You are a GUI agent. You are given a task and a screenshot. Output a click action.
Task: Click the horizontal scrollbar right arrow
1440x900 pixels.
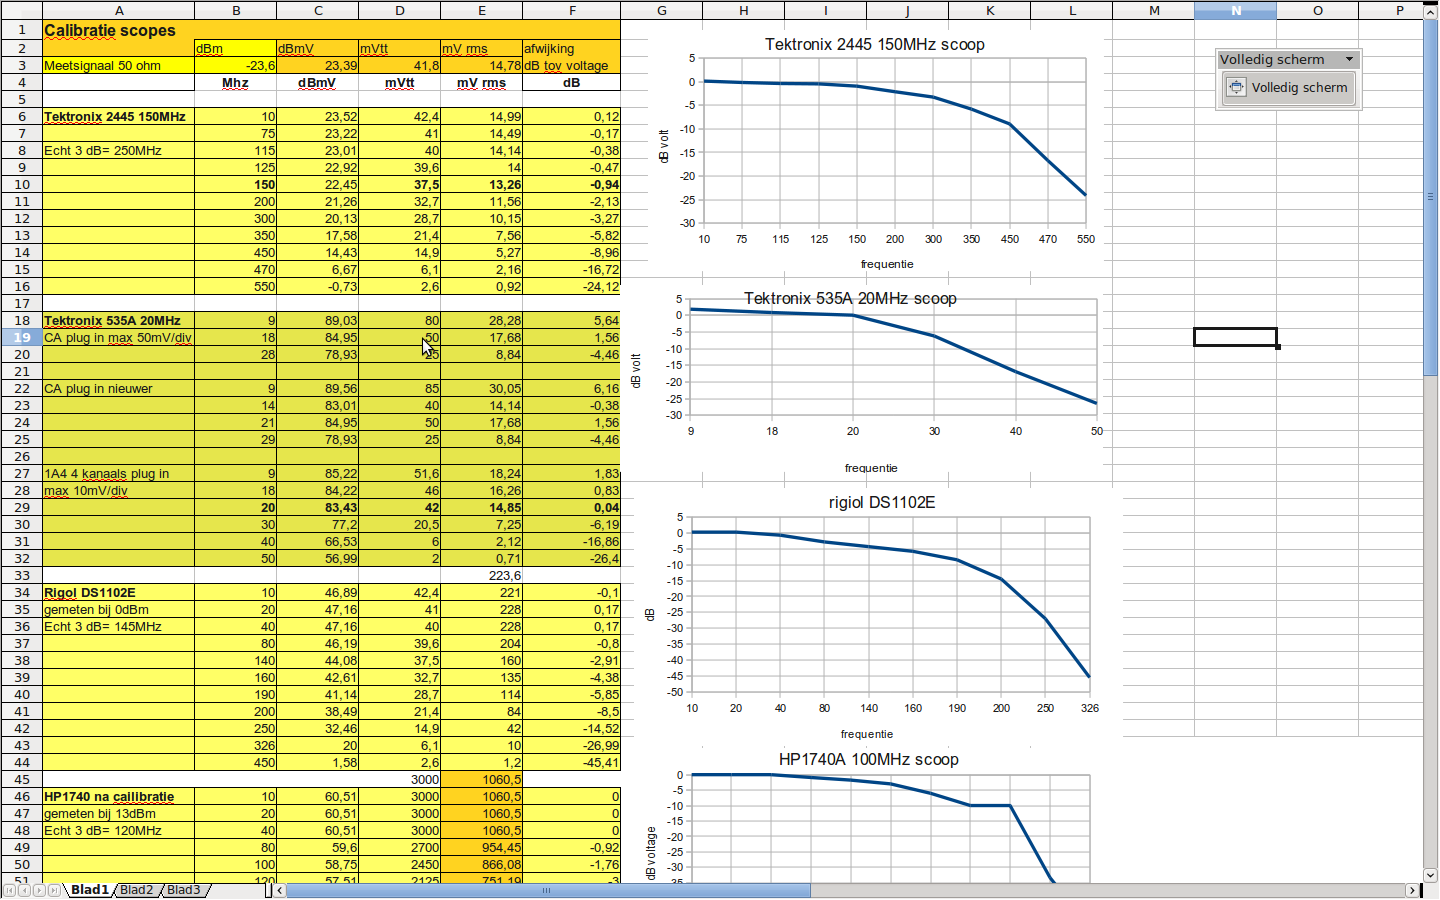[x=1412, y=890]
